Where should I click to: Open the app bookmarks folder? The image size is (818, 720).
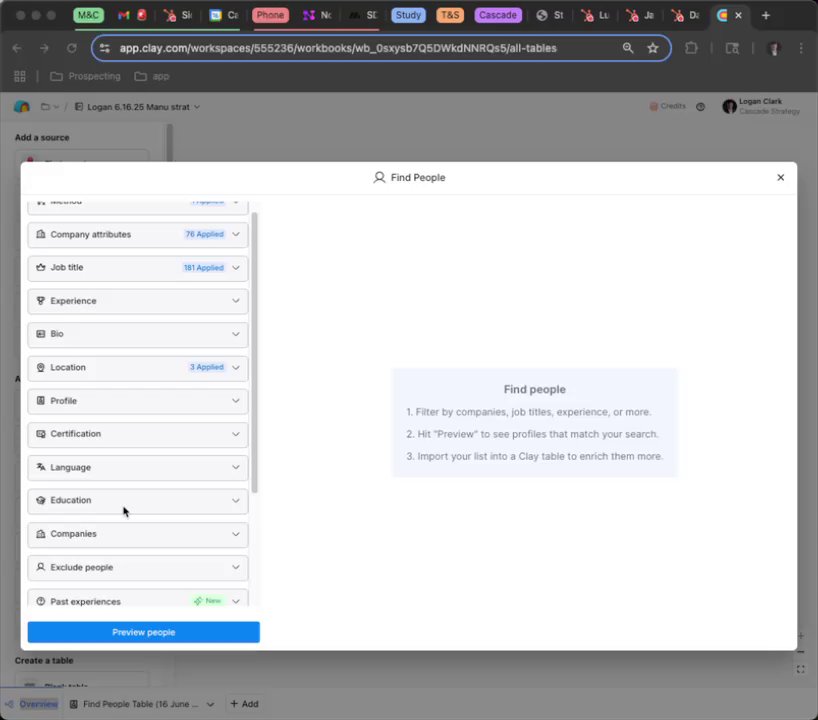152,76
